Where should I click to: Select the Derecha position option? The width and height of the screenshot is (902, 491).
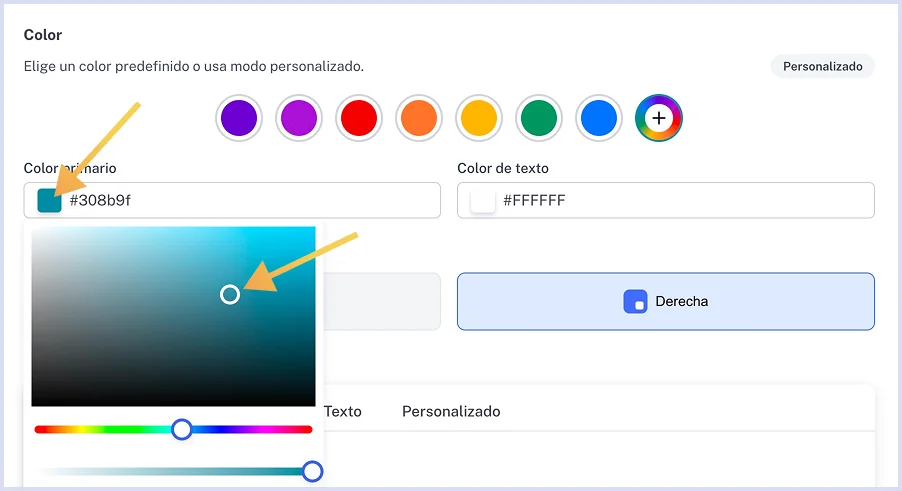665,301
